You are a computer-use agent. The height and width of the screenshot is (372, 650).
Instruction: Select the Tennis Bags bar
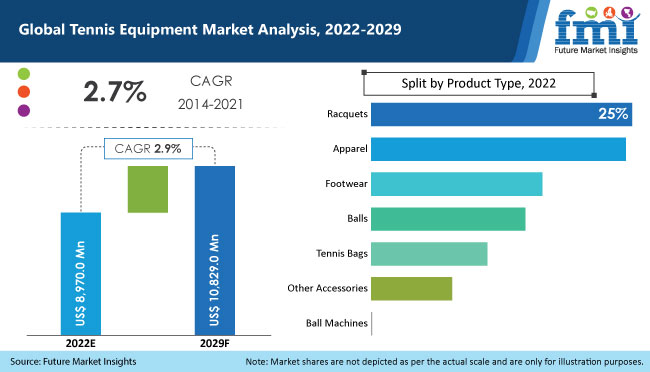(x=429, y=253)
